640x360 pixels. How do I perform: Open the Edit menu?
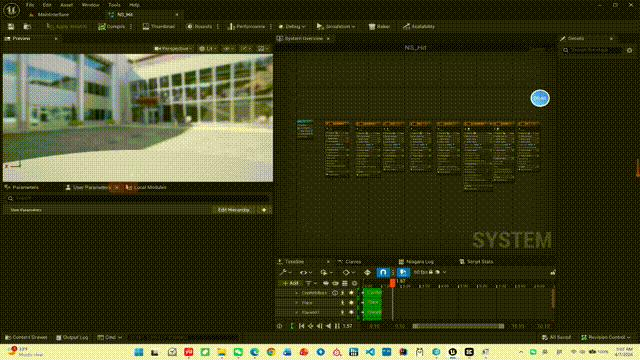(47, 5)
